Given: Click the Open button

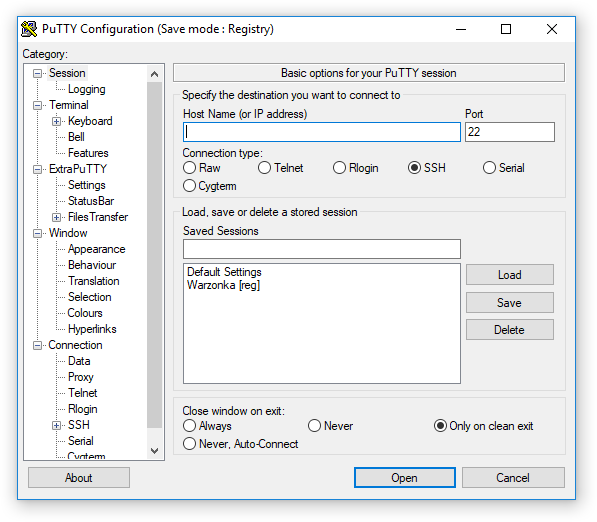Looking at the screenshot, I should [x=405, y=477].
